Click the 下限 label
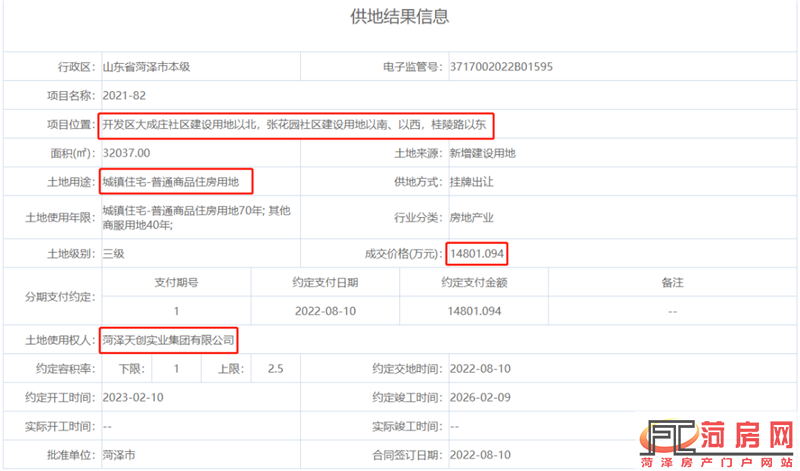Screen dimensions: 800x471 point(132,368)
